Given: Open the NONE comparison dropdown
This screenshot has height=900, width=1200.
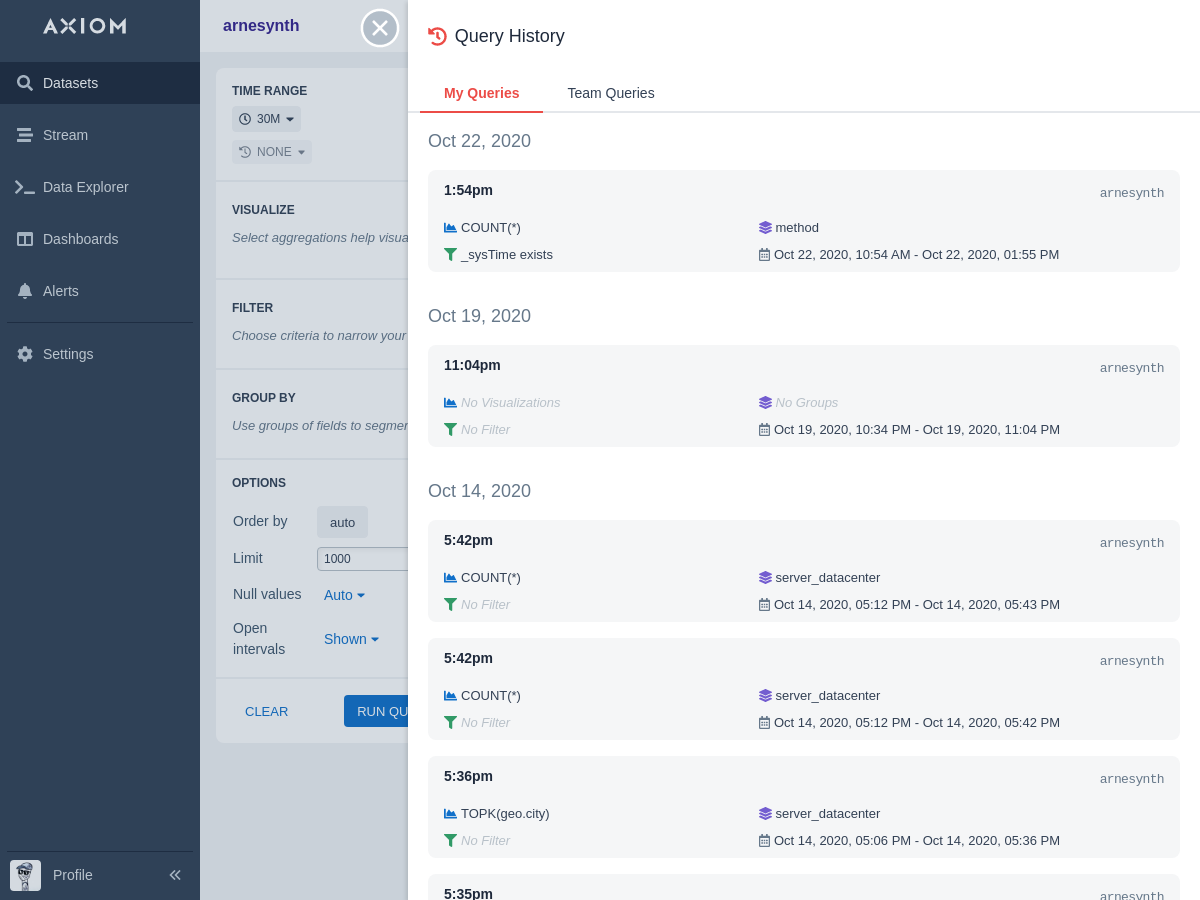Looking at the screenshot, I should tap(272, 152).
